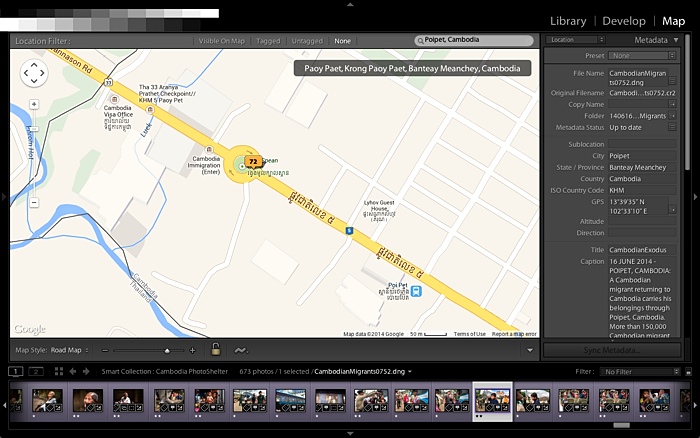
Task: Open the GPS tracklogs menu icon
Action: [241, 350]
